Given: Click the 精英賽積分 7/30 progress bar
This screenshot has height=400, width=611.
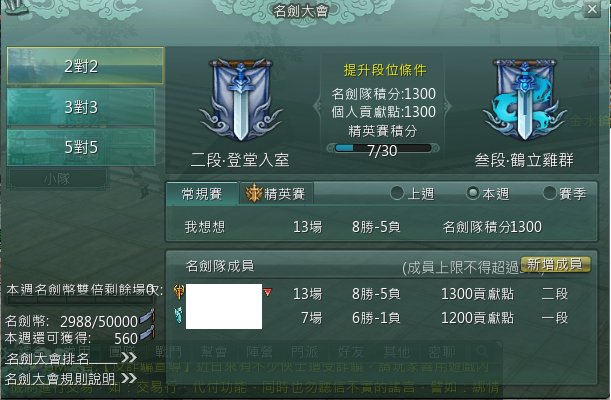Looking at the screenshot, I should [383, 148].
